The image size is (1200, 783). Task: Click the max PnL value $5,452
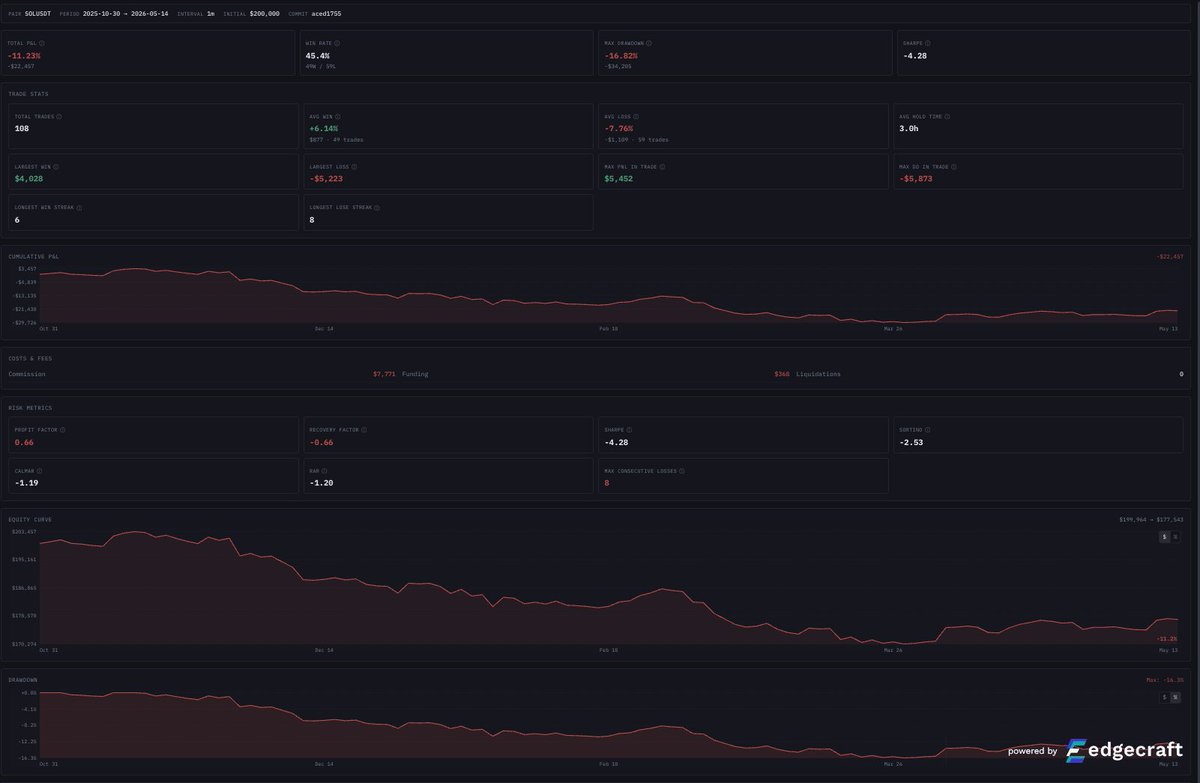click(618, 178)
